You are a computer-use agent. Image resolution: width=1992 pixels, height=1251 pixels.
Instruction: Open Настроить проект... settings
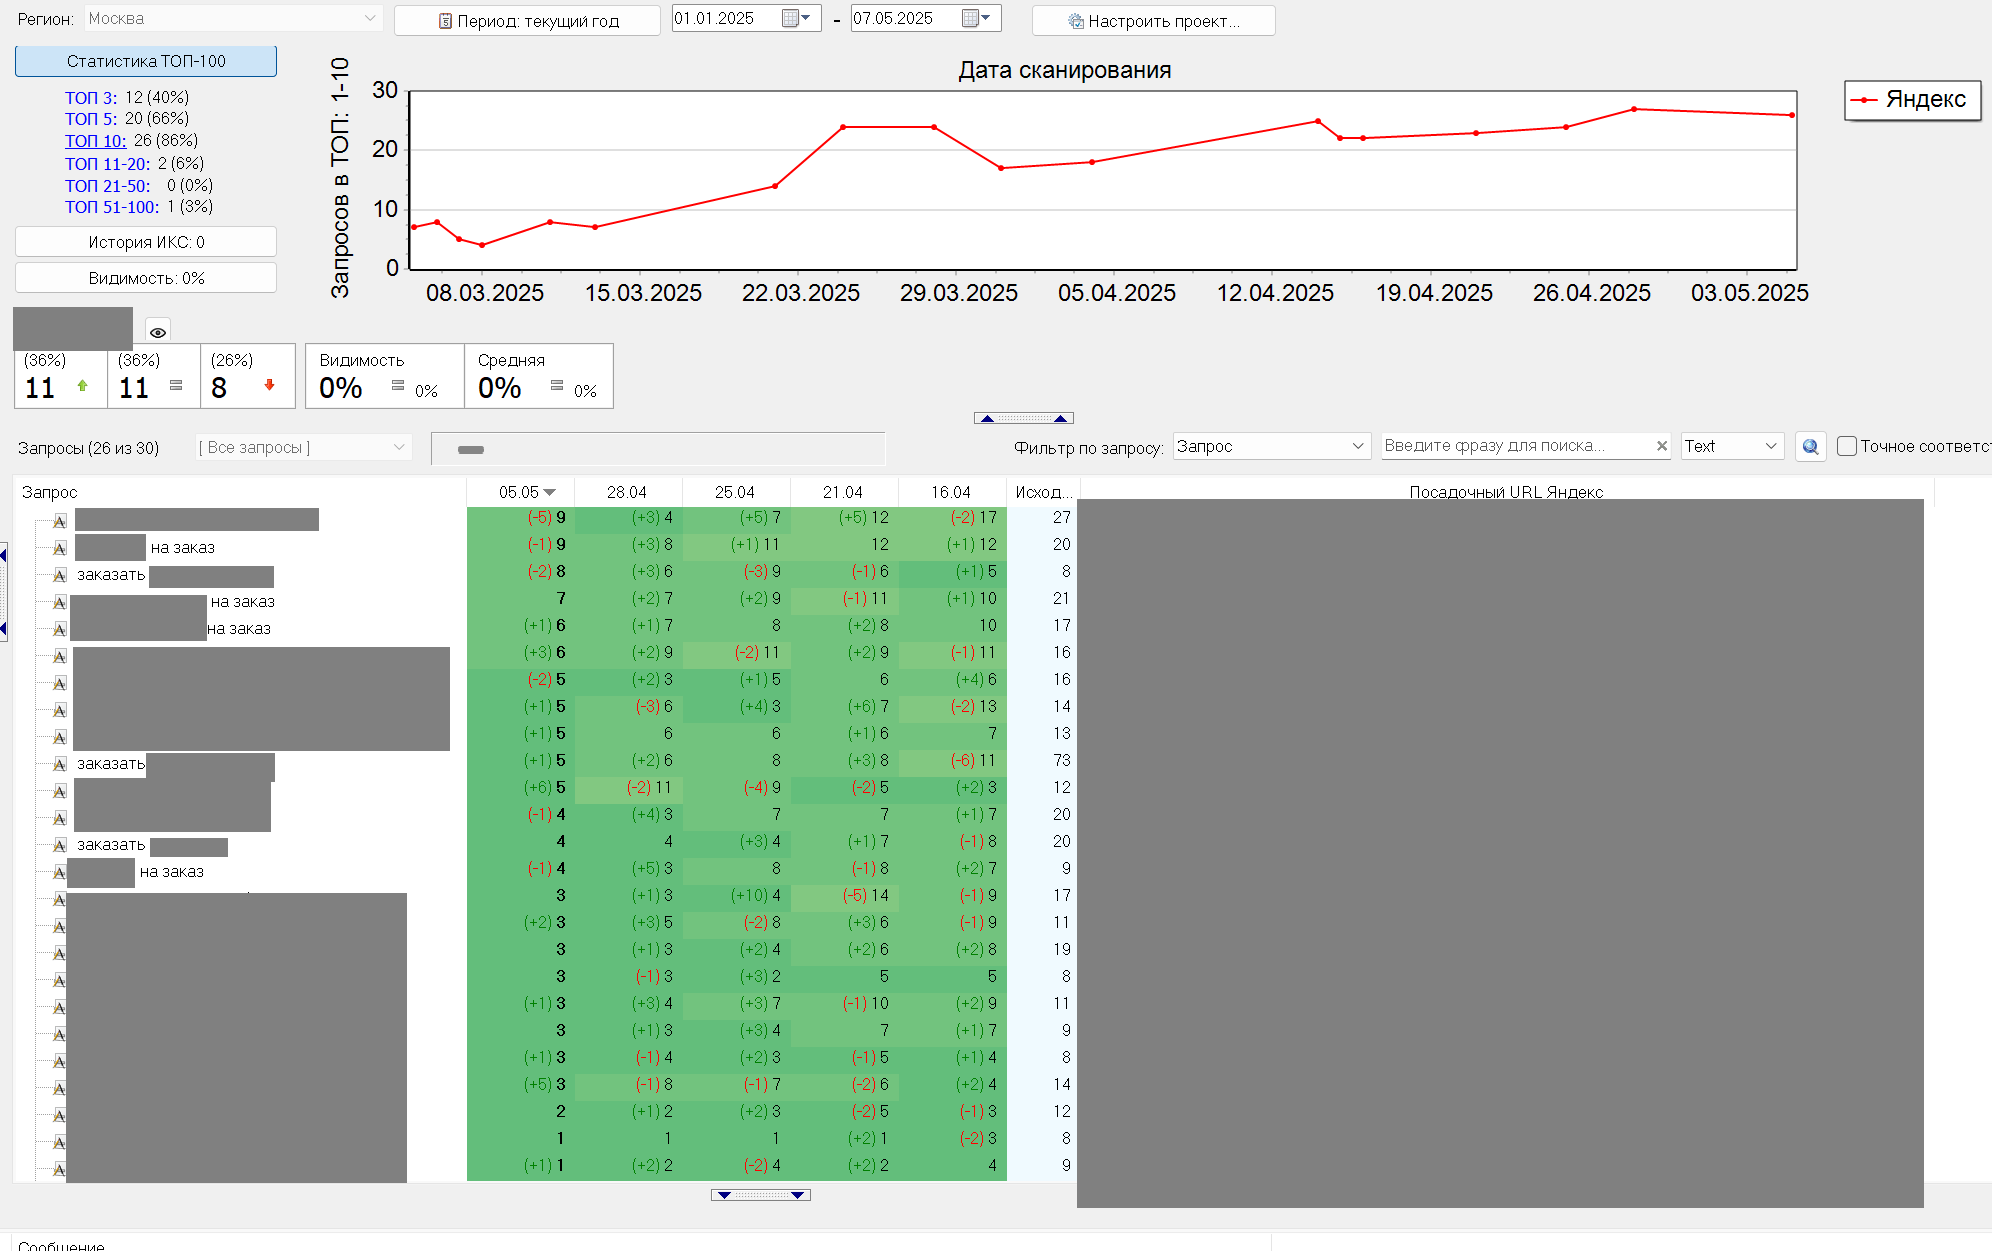[1153, 21]
